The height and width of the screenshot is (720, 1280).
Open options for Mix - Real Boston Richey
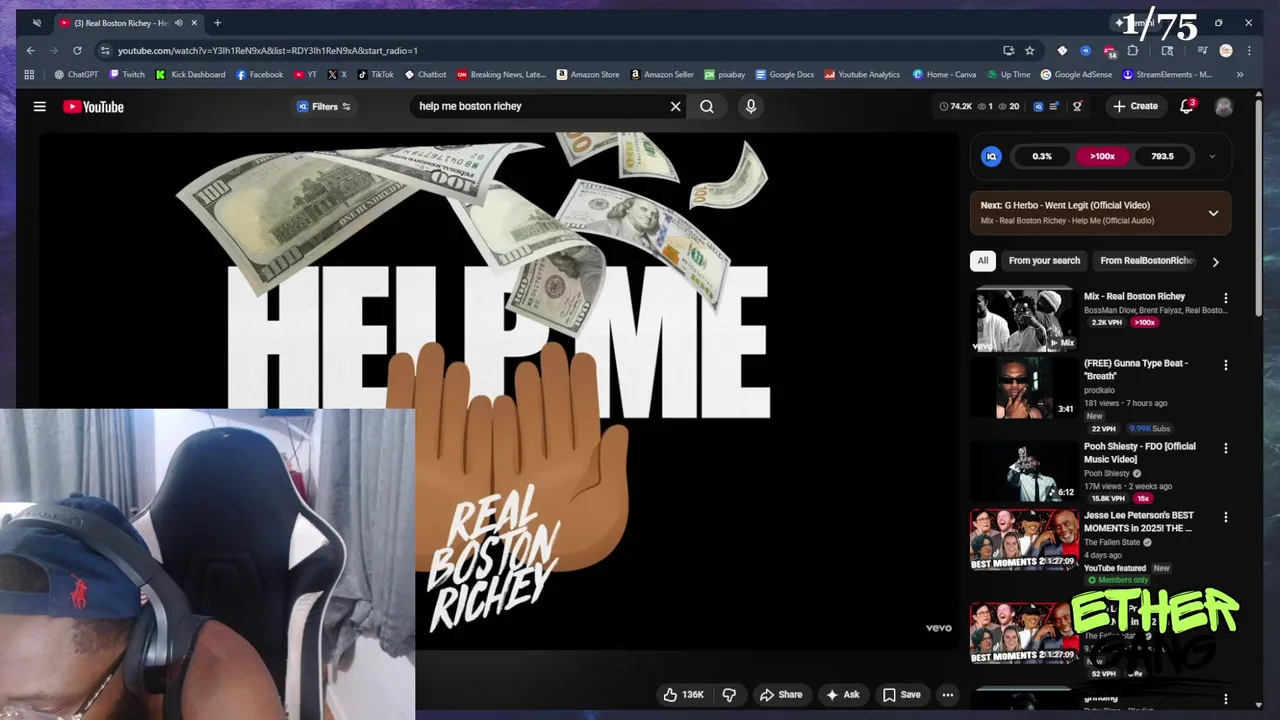[x=1226, y=298]
